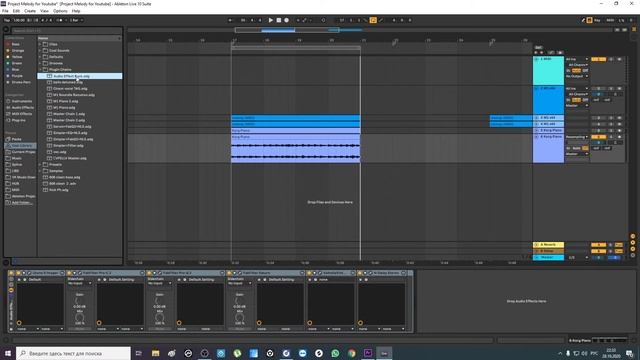Image resolution: width=640 pixels, height=360 pixels.
Task: Expand the Presets folder
Action: tap(40, 164)
